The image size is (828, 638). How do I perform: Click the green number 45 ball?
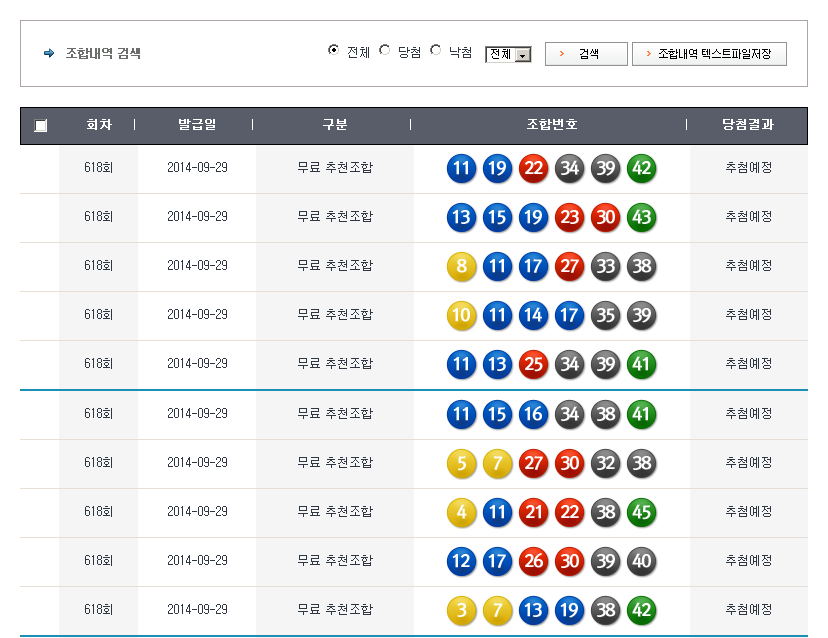[641, 511]
